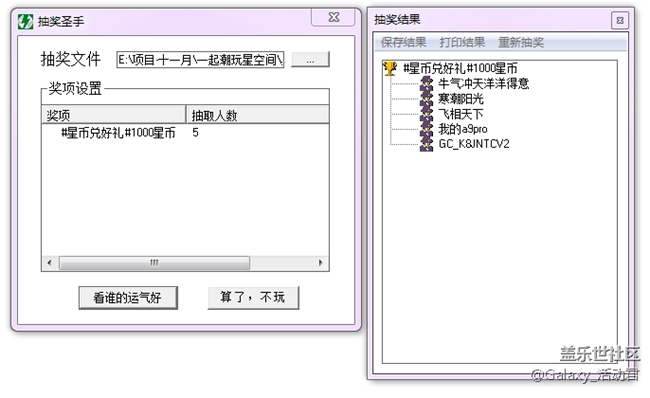Click the gold trophy icon in results
650x398 pixels.
(390, 68)
